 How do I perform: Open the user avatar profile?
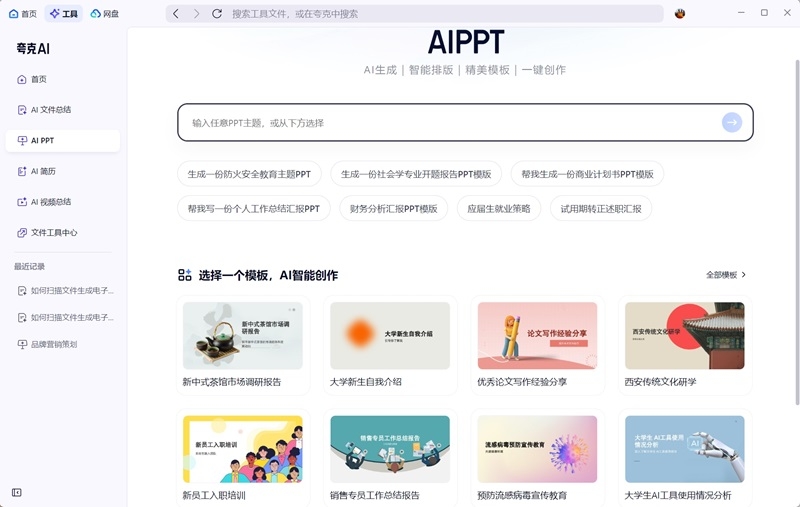(x=680, y=14)
